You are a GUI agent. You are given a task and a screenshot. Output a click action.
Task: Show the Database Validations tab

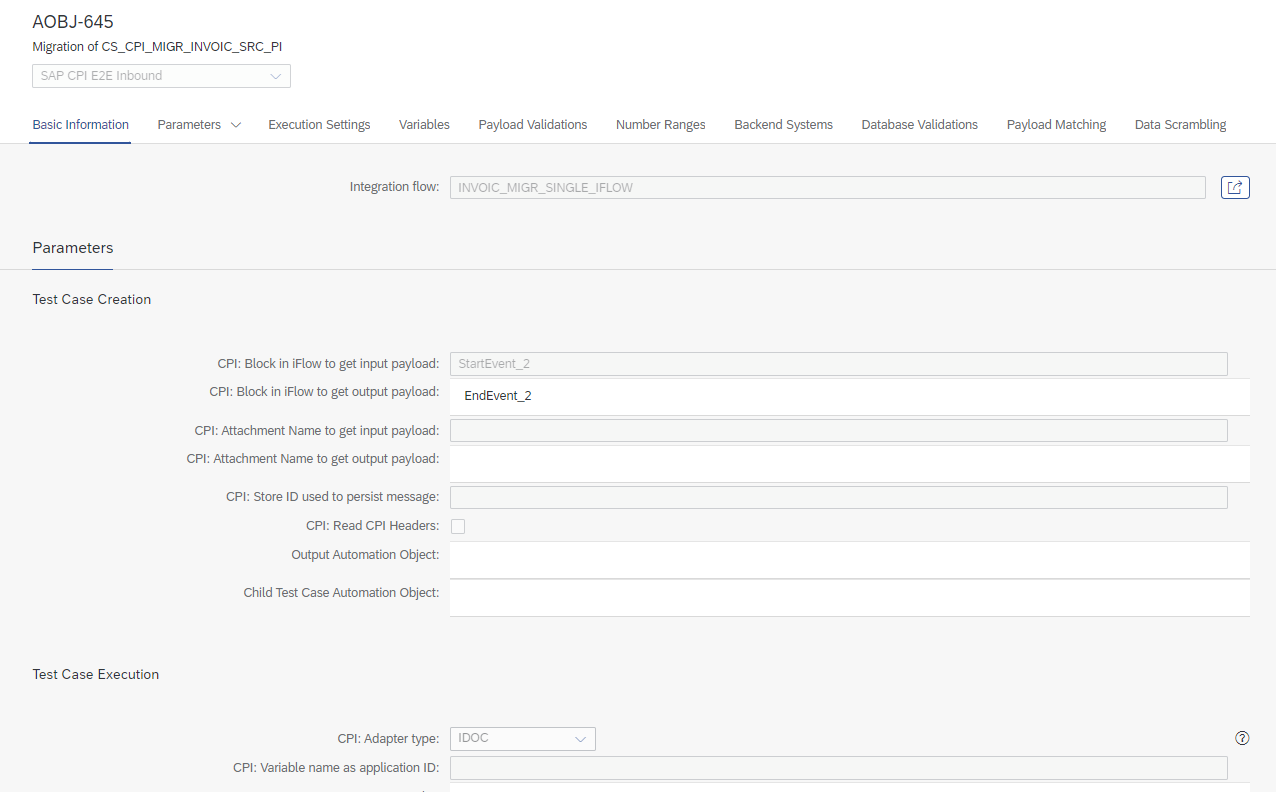[x=919, y=125]
